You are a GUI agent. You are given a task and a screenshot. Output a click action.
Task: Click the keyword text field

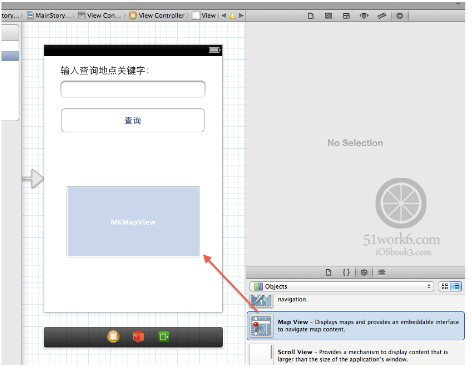[x=133, y=89]
